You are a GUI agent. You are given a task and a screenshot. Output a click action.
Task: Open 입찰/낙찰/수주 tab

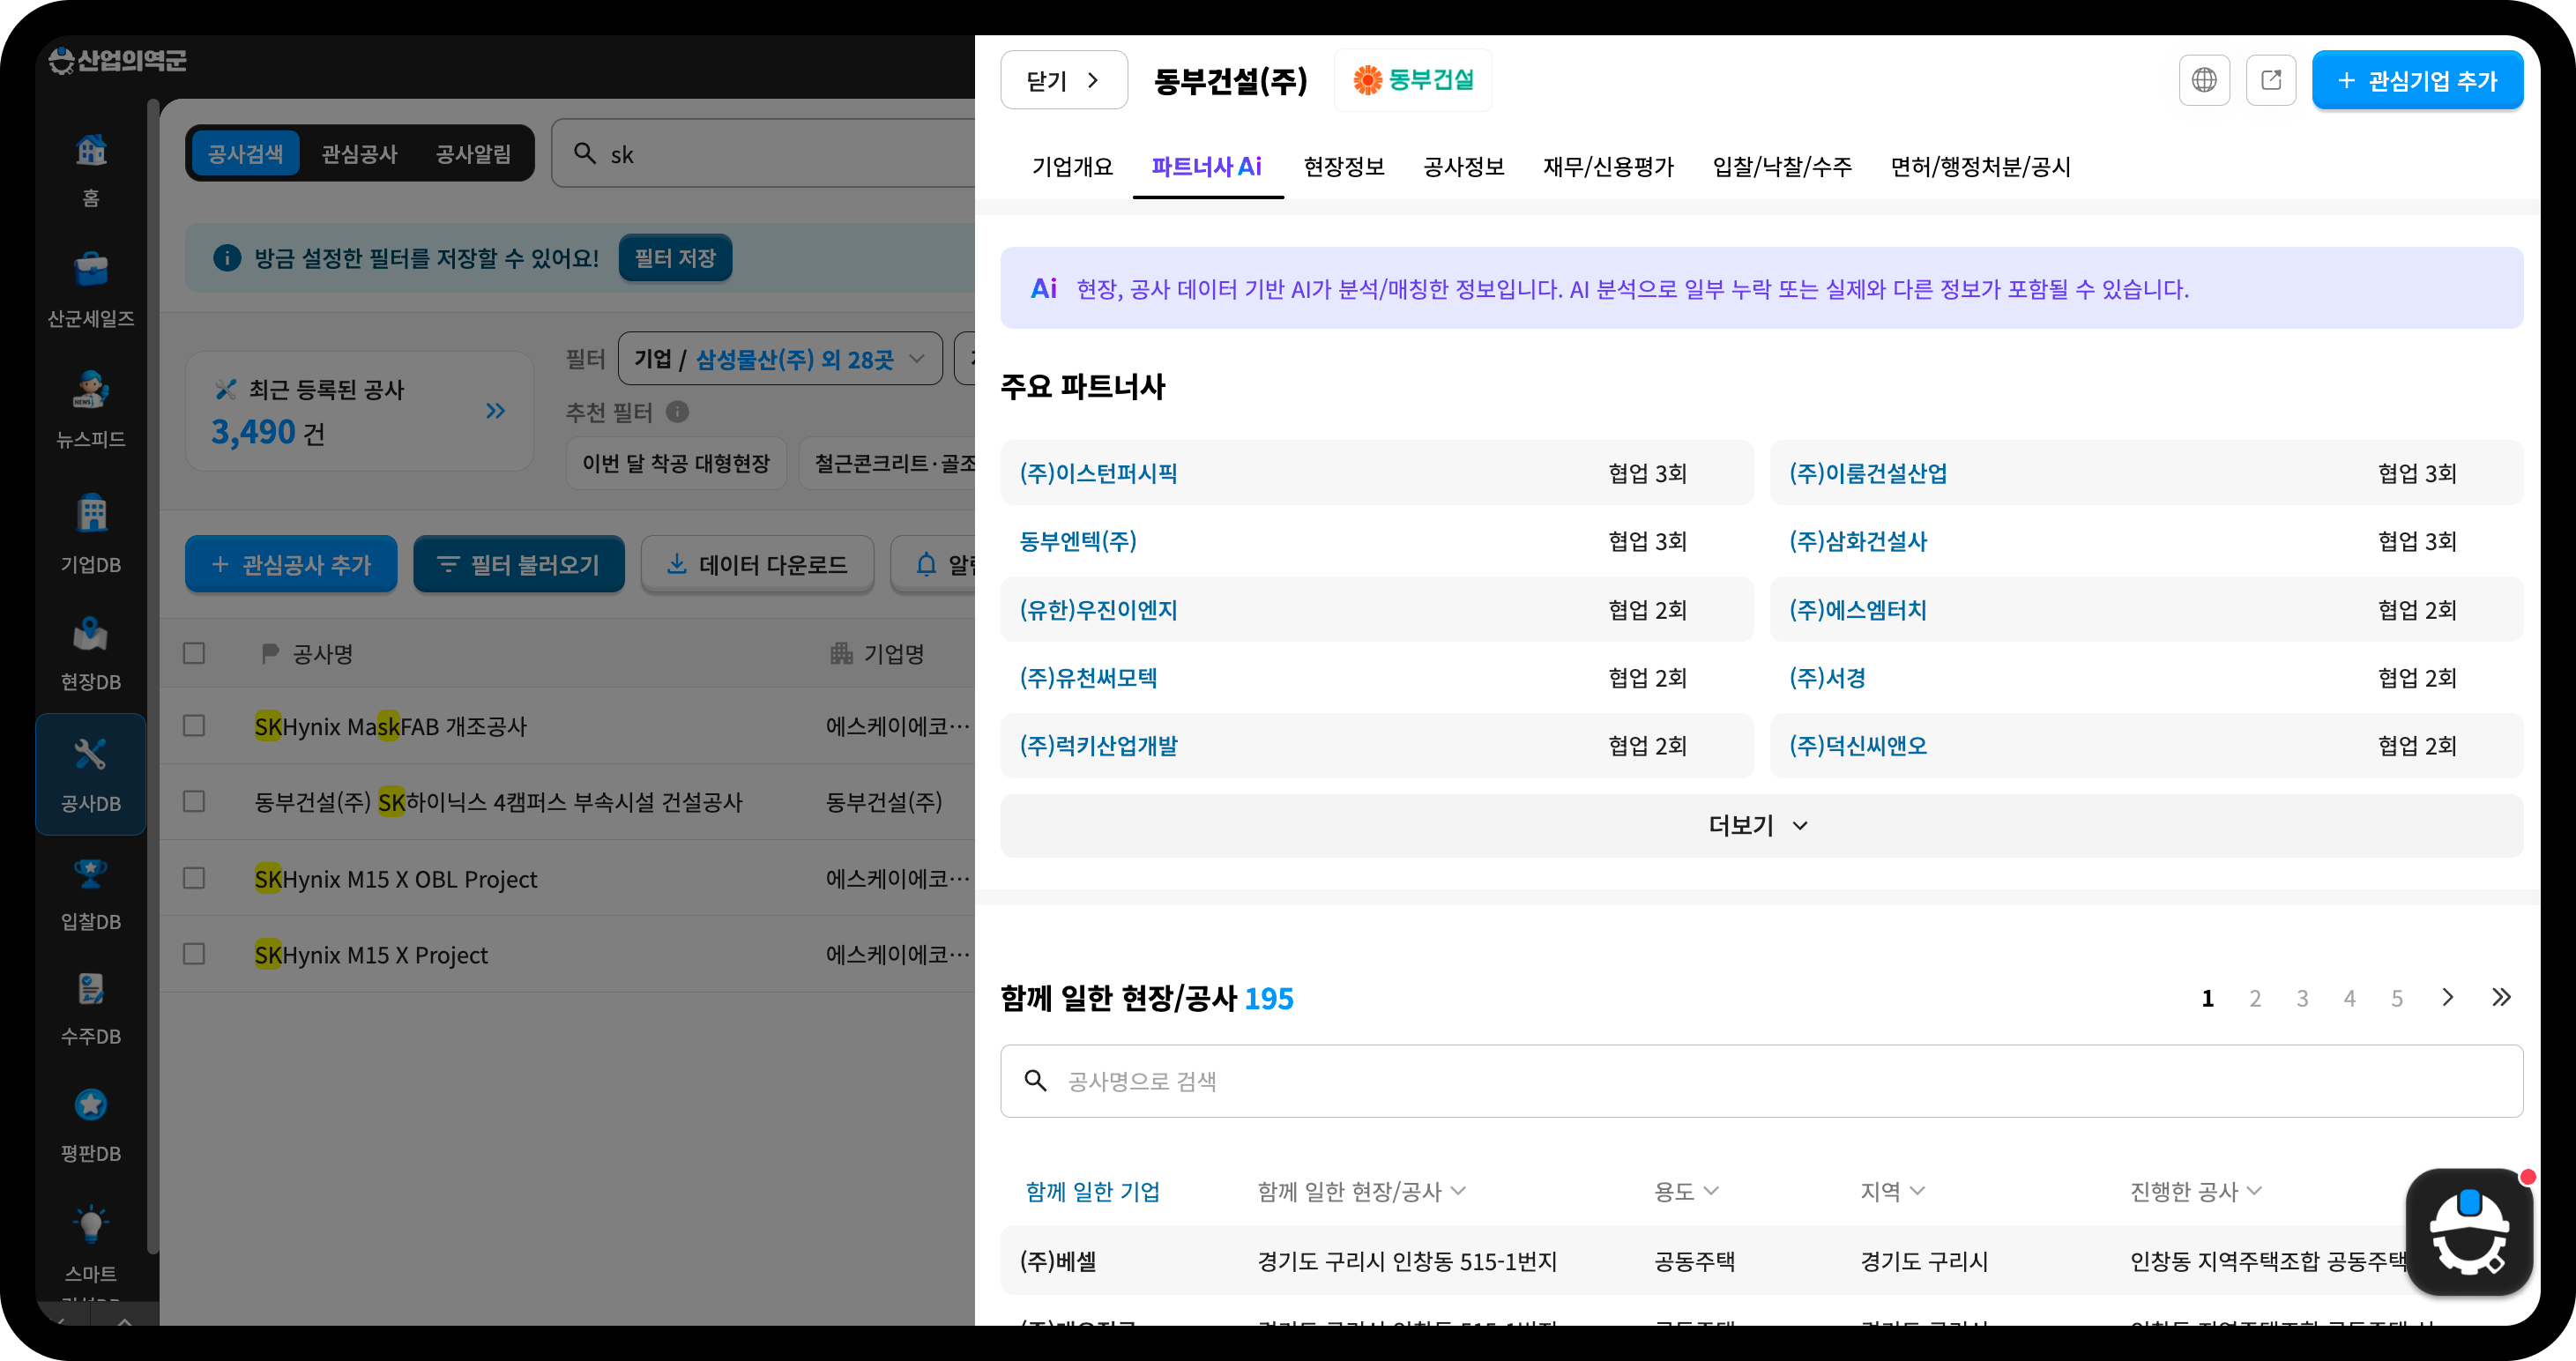coord(1782,167)
